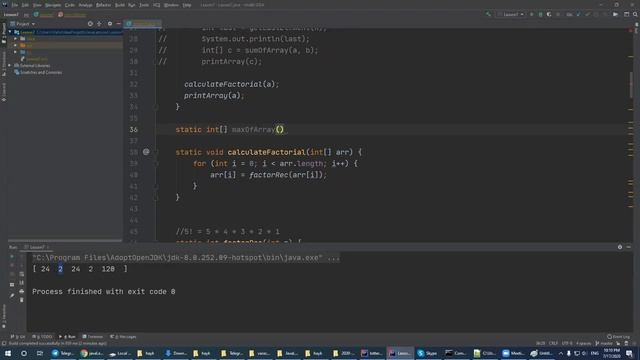This screenshot has width=640, height=360.
Task: Rerun Lesson7 in the Run panel
Action: (12, 257)
